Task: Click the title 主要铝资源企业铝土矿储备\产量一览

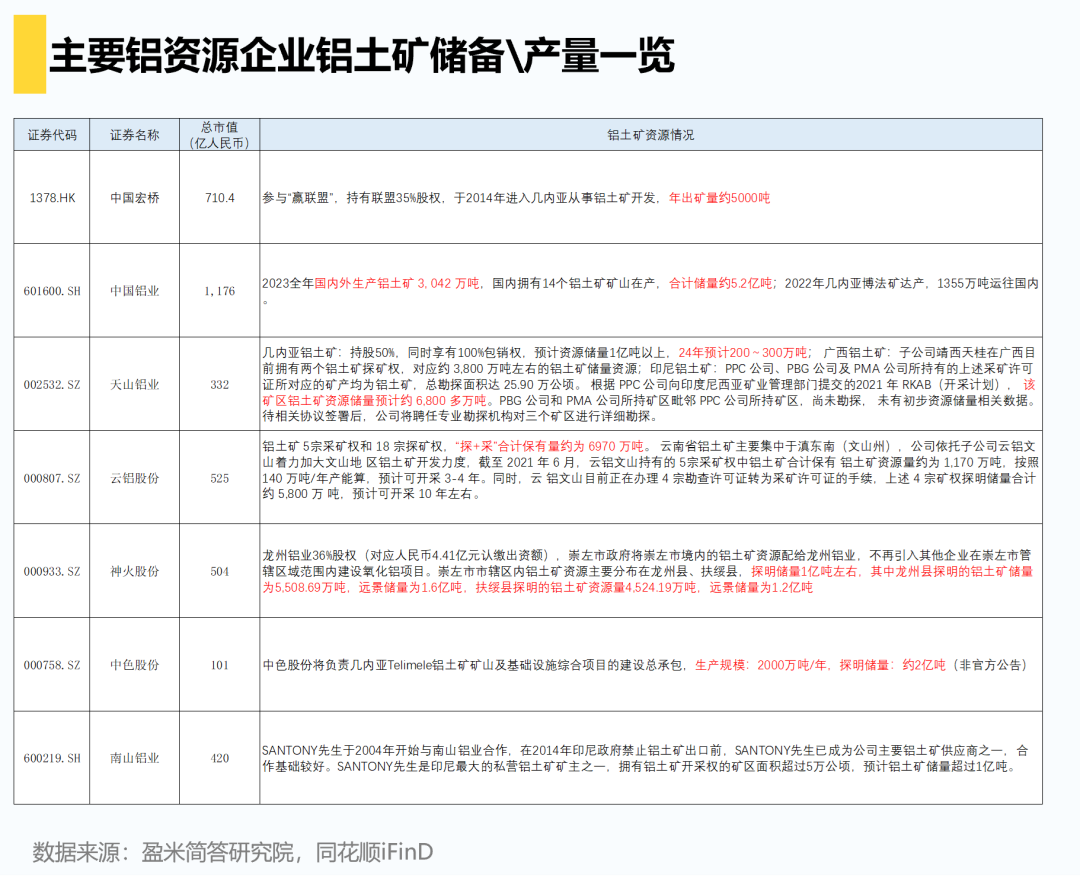Action: coord(361,55)
